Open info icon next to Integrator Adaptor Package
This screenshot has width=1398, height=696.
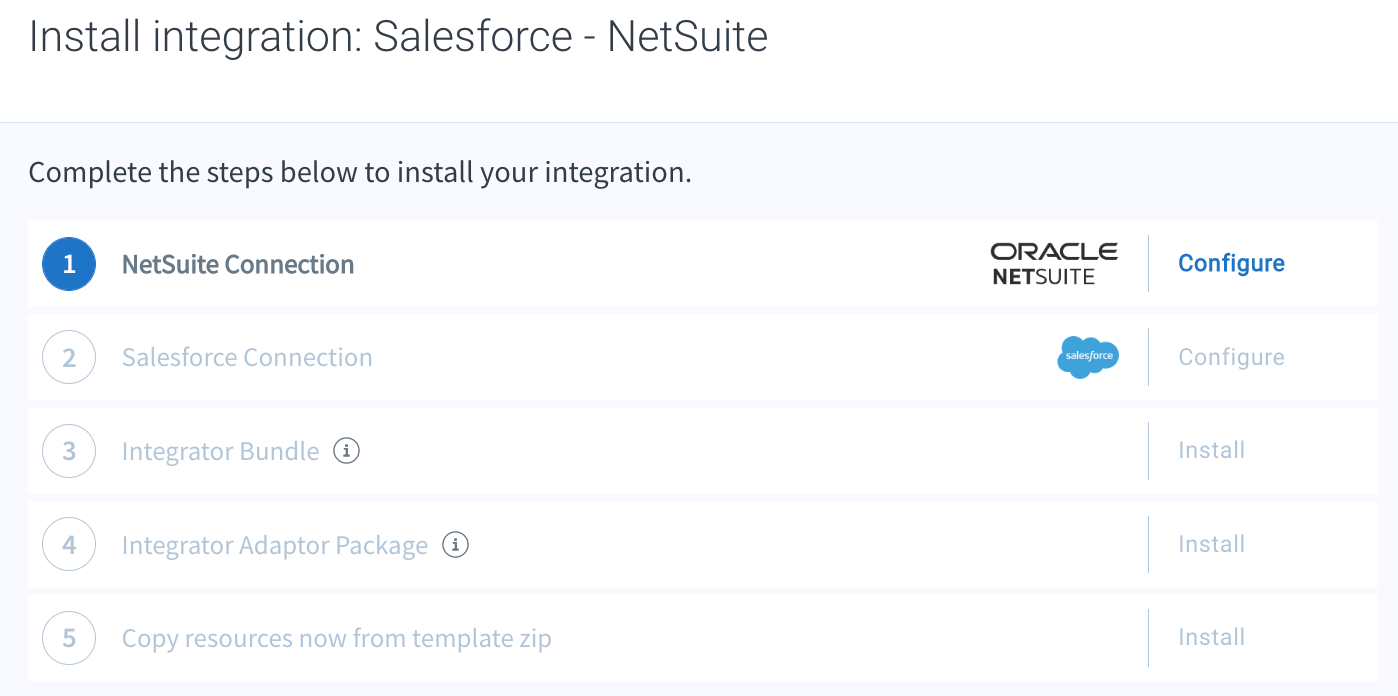pyautogui.click(x=455, y=545)
